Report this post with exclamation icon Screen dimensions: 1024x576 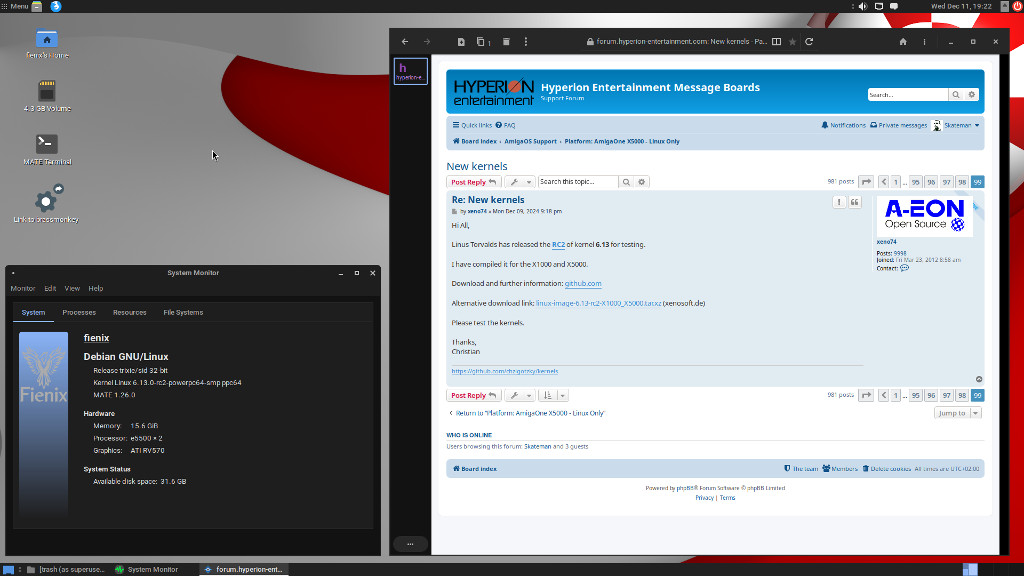[x=839, y=202]
